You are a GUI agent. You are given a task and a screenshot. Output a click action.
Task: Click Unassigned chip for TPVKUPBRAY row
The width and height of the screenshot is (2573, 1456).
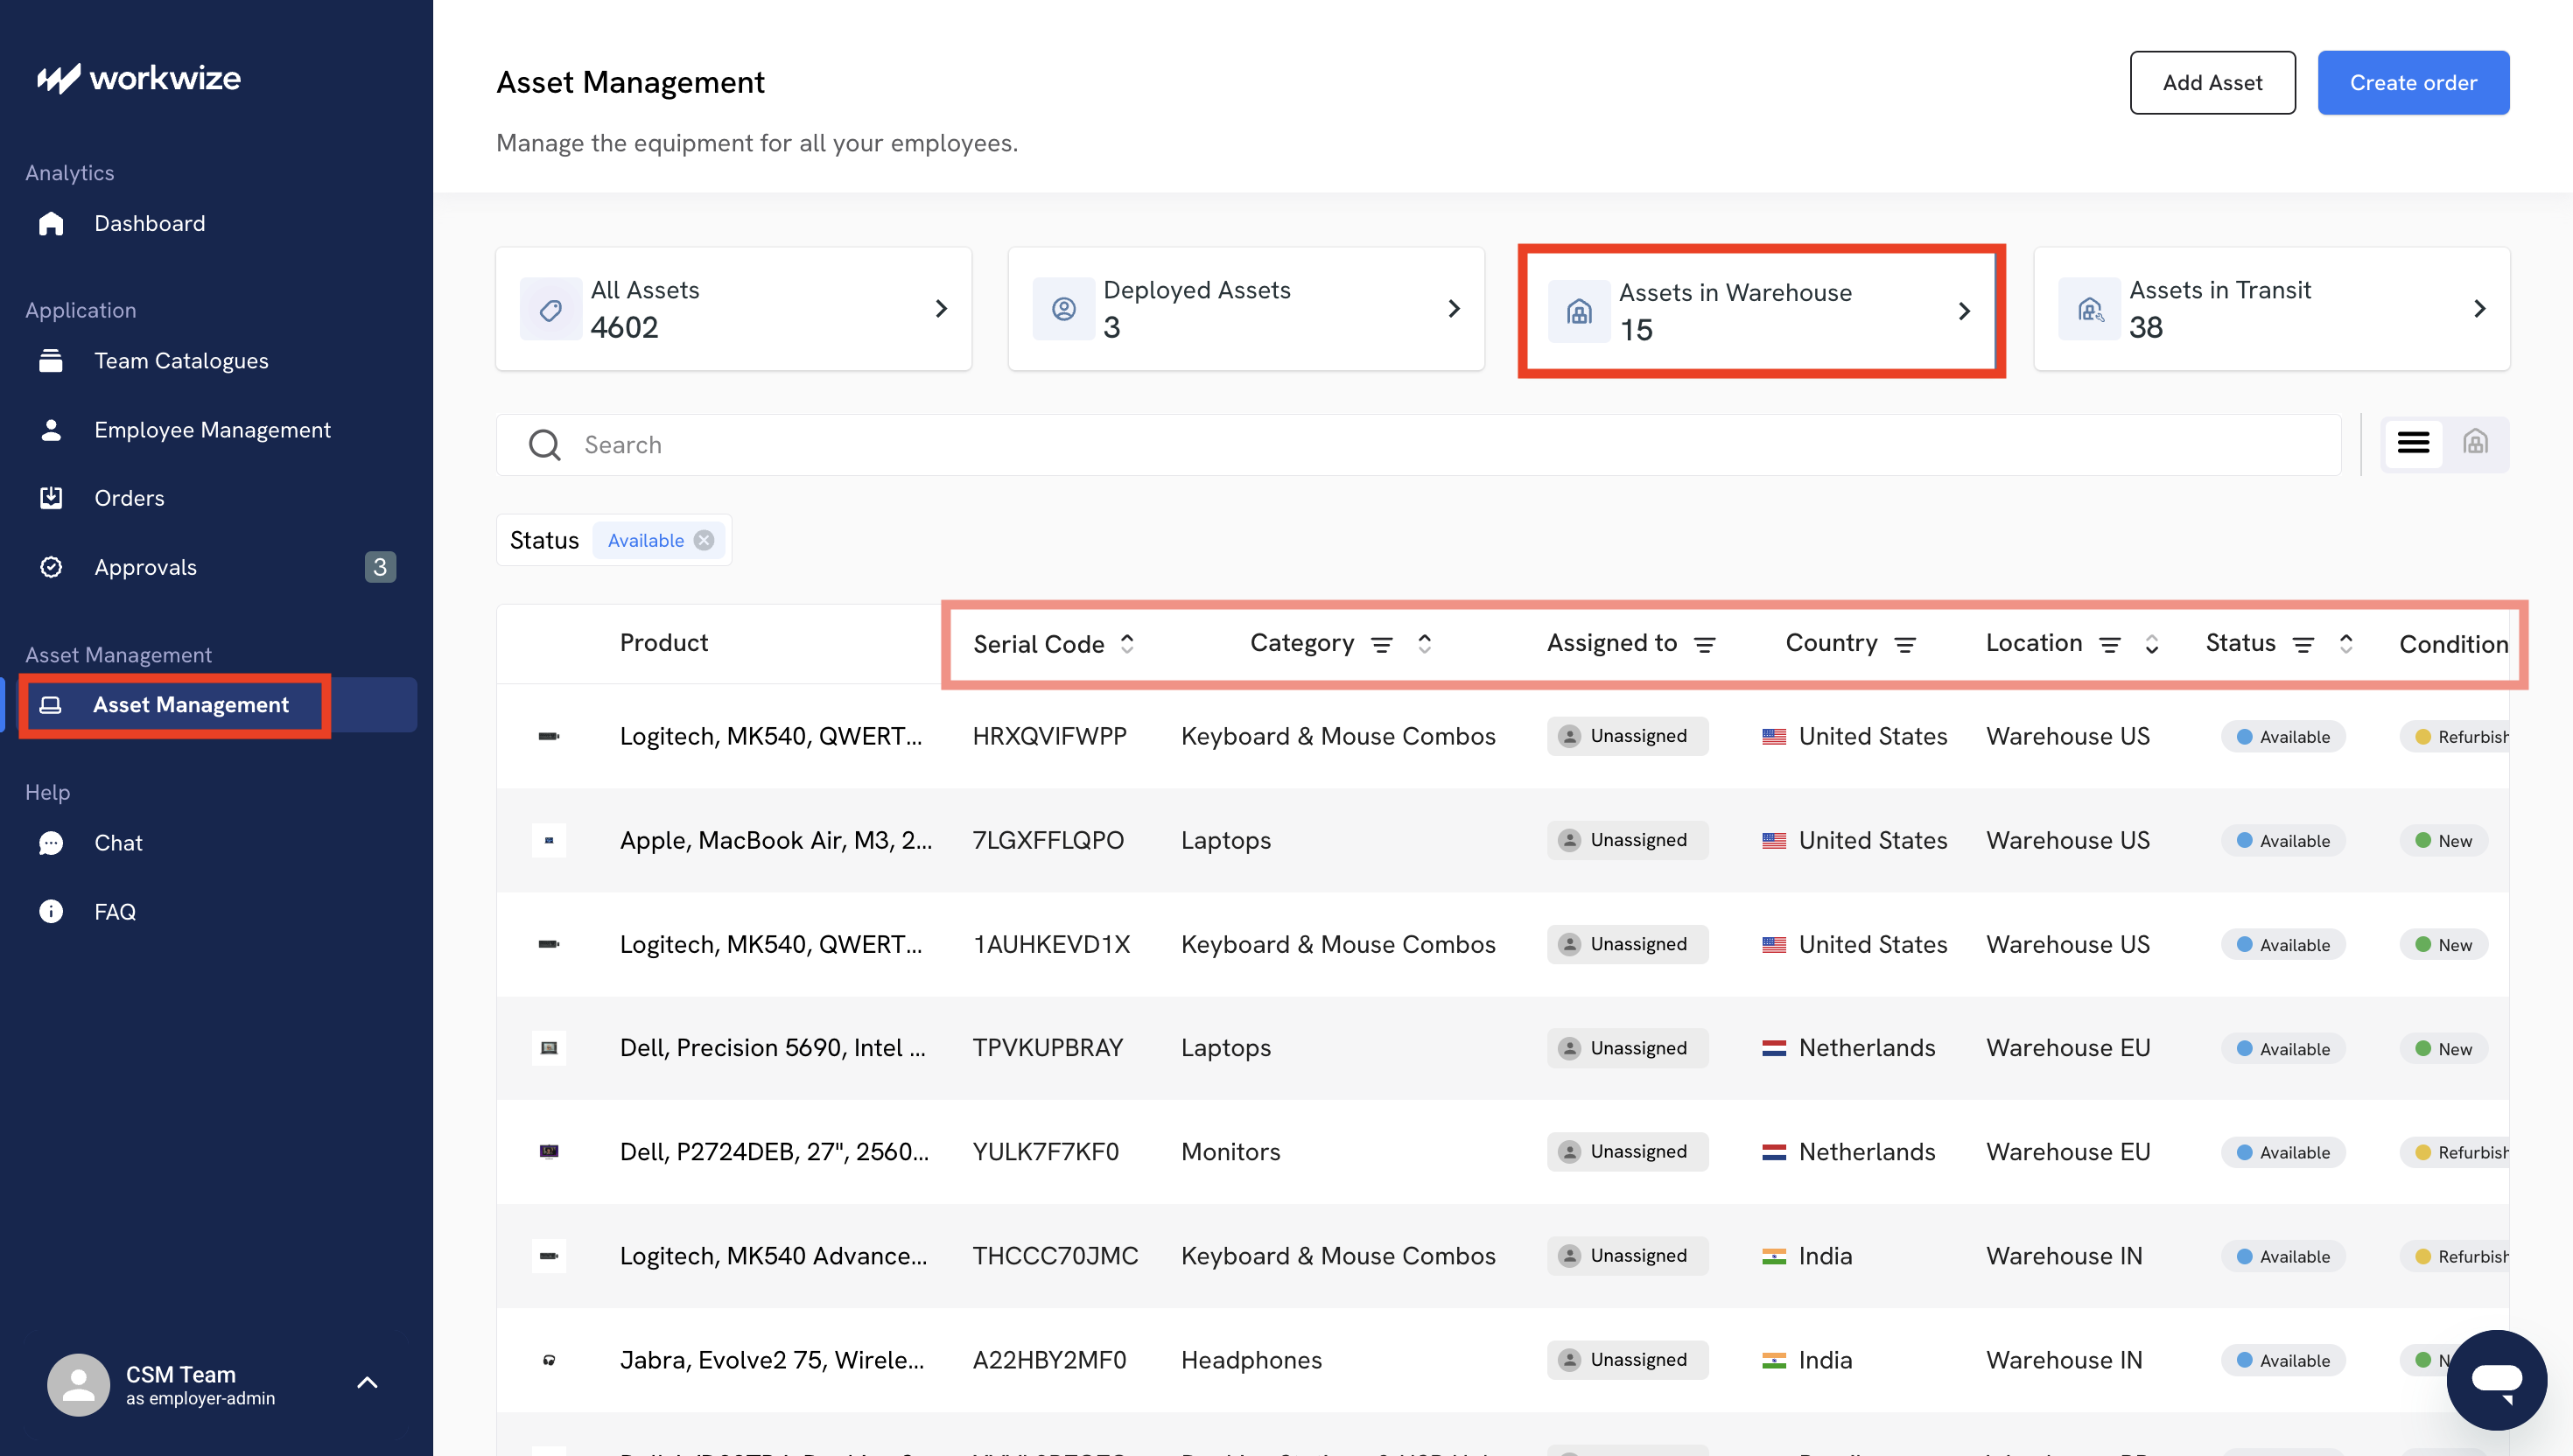[x=1627, y=1048]
